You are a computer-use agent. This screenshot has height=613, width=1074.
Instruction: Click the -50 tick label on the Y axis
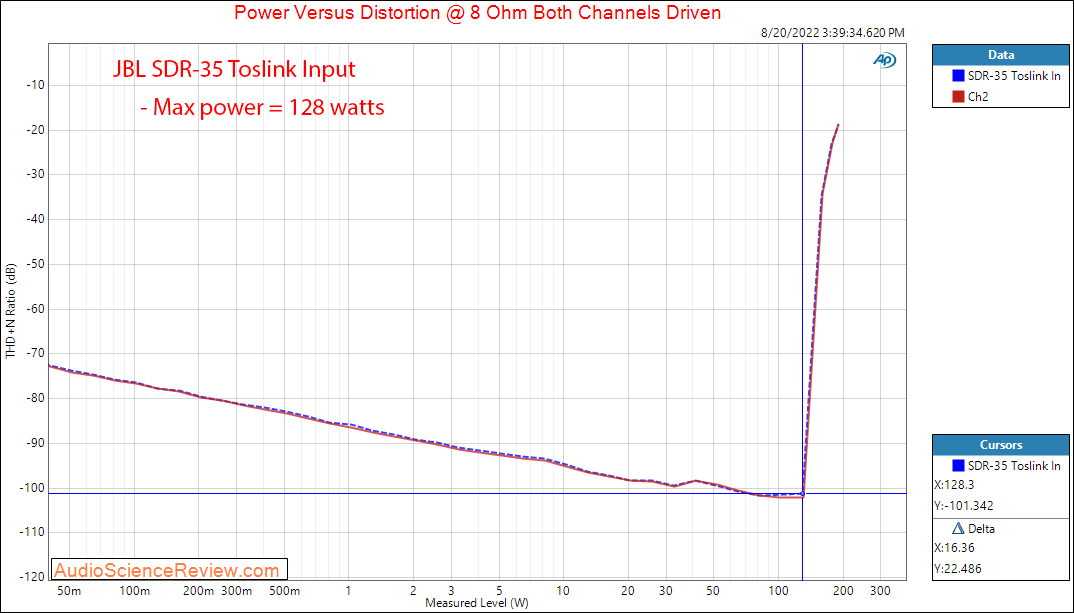coord(36,264)
